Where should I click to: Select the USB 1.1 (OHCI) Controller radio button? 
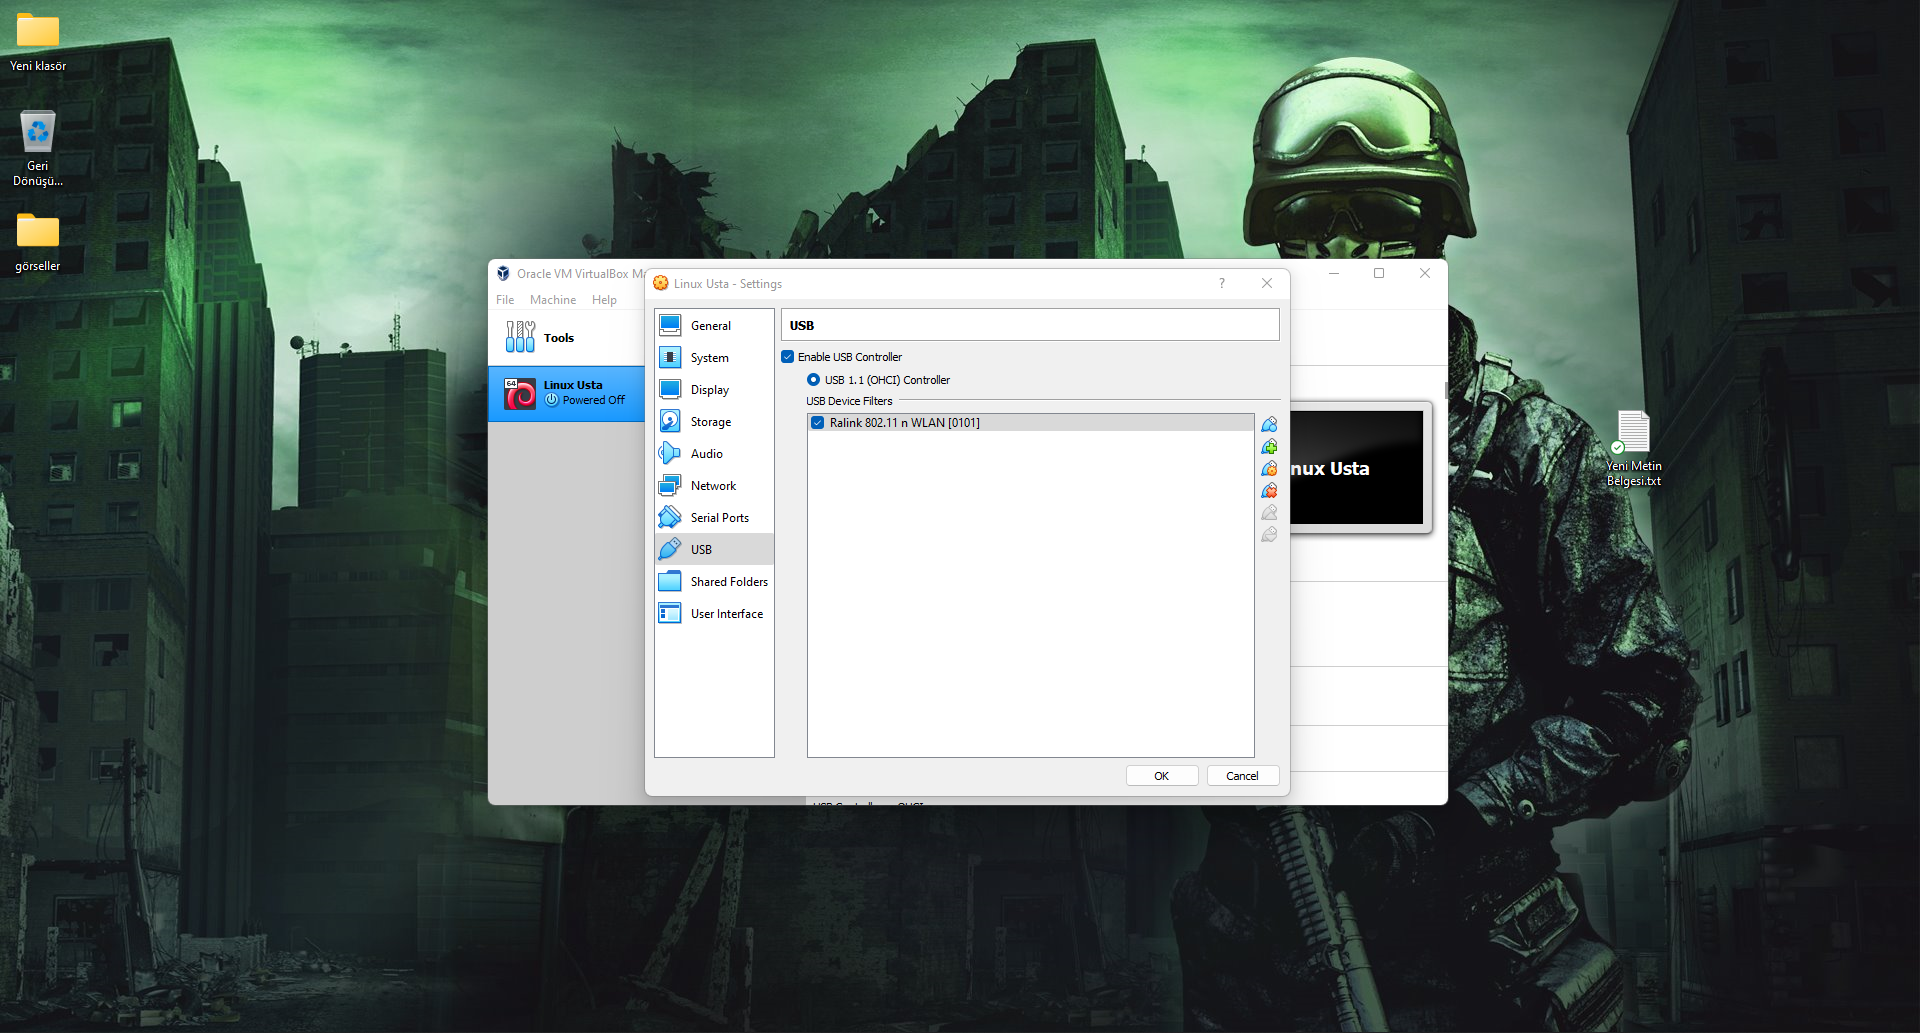(813, 380)
